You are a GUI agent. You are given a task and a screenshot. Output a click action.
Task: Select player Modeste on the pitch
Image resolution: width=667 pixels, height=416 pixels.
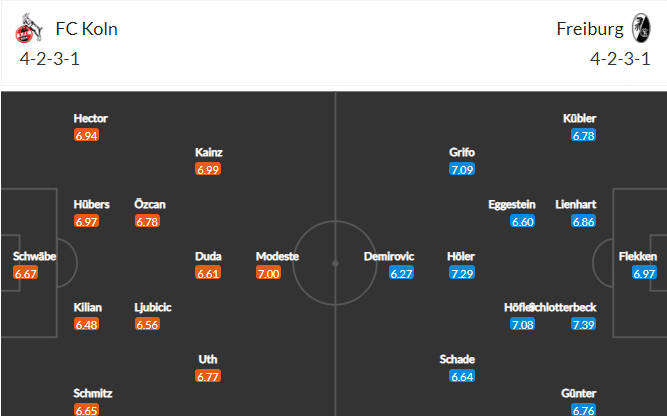point(277,256)
